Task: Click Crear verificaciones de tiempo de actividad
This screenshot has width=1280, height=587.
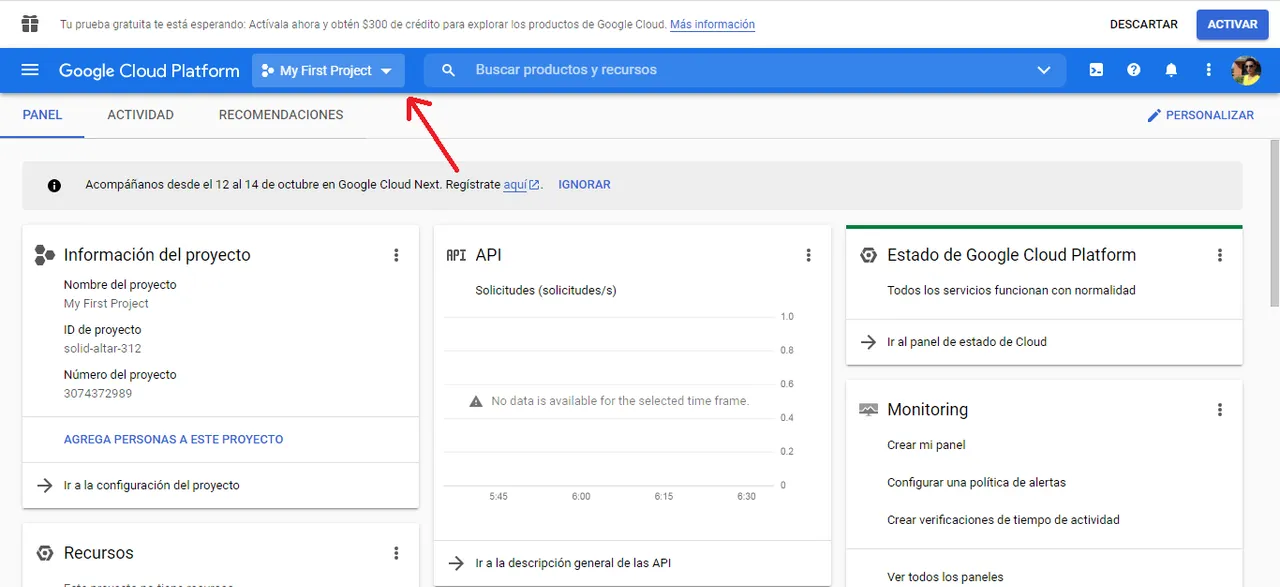Action: (1003, 520)
